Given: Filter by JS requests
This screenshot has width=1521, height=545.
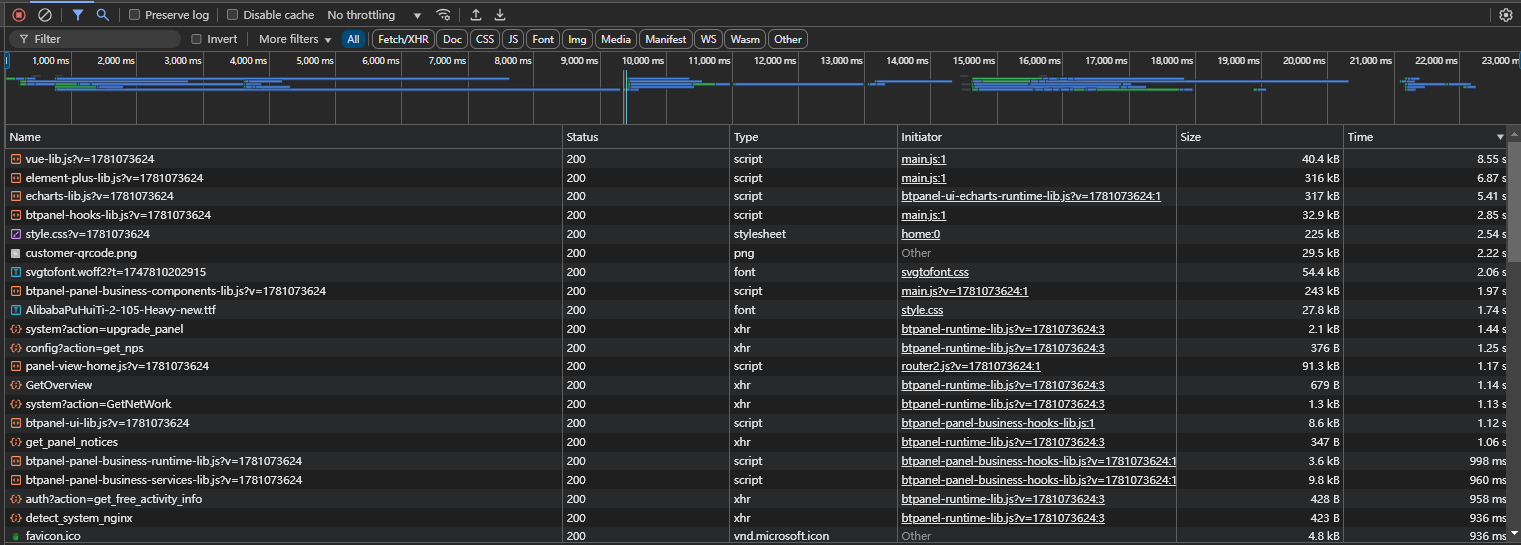Looking at the screenshot, I should tap(513, 39).
